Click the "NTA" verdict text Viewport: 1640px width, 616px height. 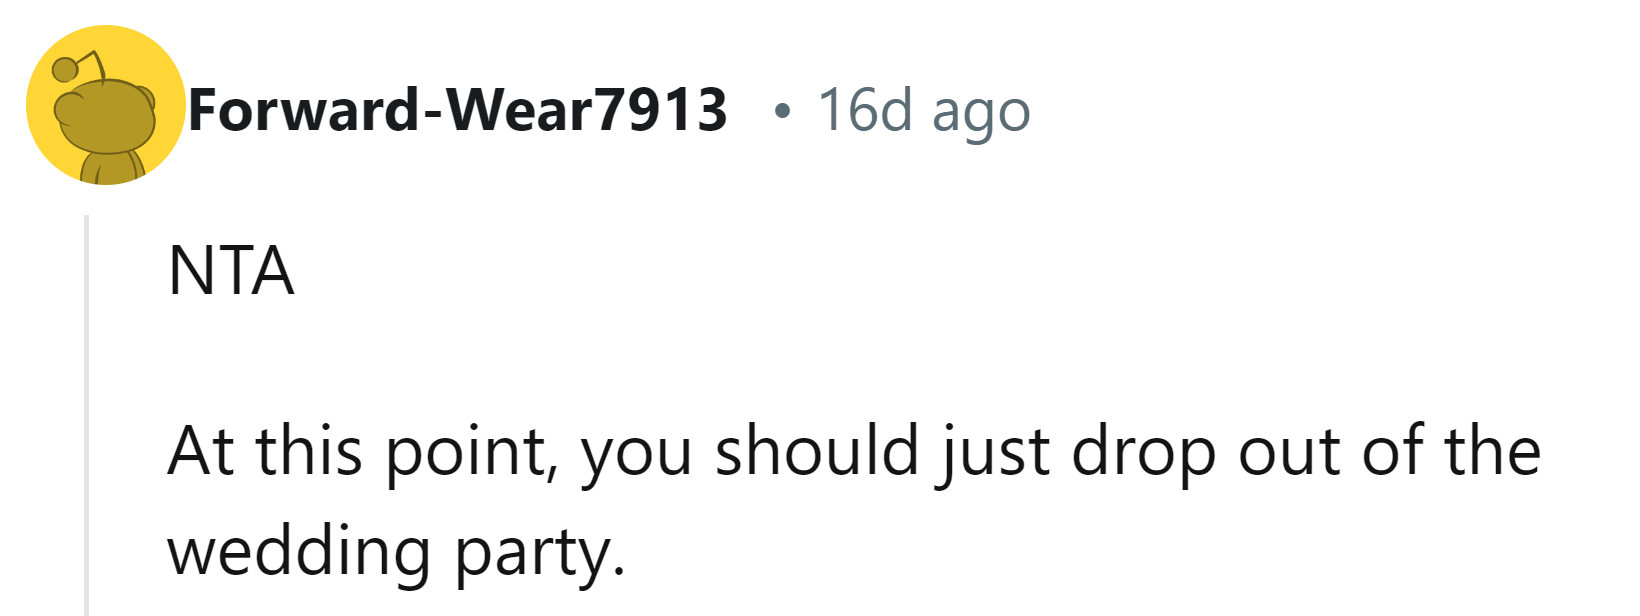click(x=231, y=271)
